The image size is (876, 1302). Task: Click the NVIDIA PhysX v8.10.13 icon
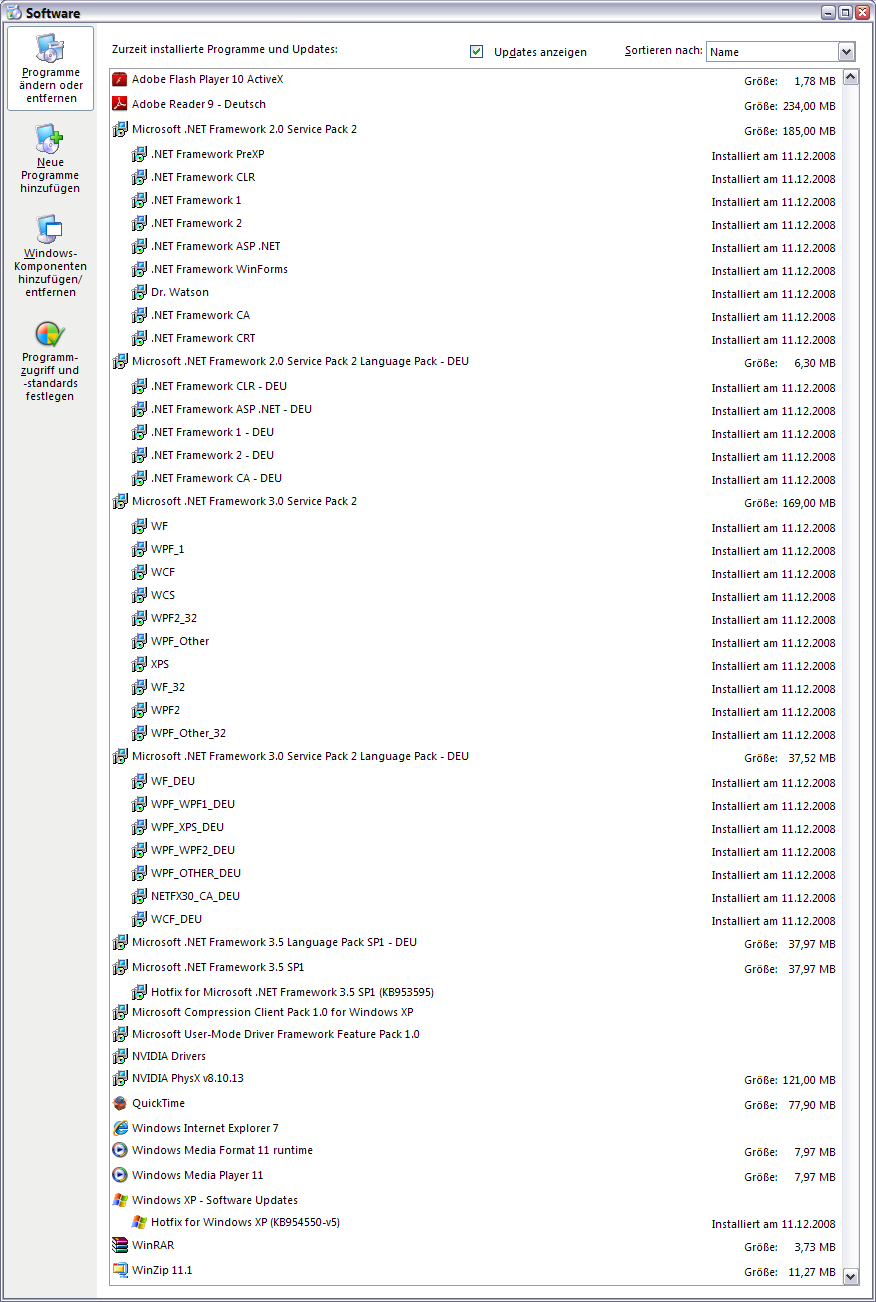click(x=120, y=1078)
